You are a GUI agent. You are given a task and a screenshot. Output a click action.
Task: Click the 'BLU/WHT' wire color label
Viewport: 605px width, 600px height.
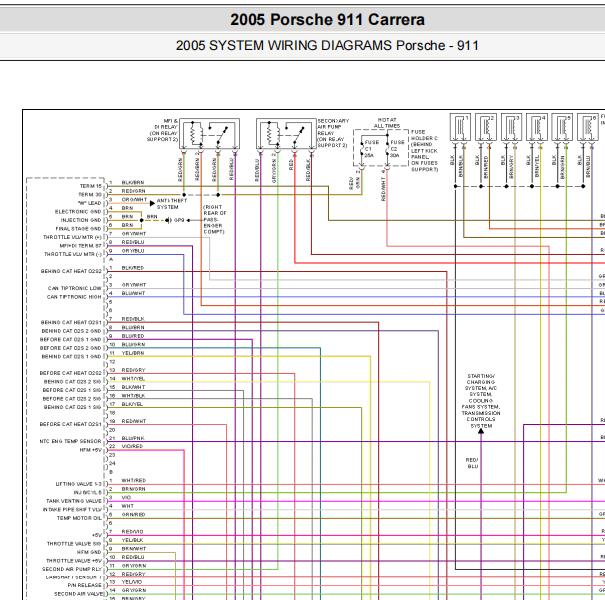(133, 293)
